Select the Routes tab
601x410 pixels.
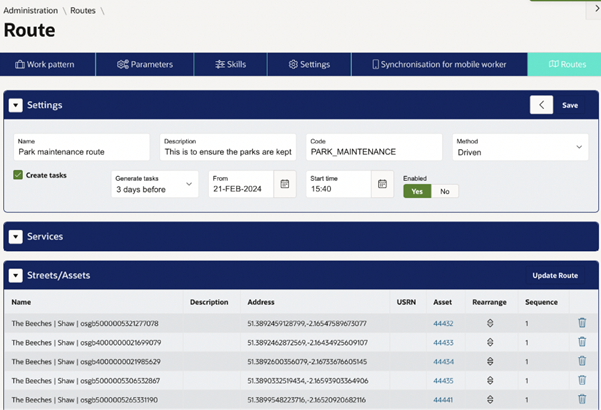pyautogui.click(x=564, y=64)
